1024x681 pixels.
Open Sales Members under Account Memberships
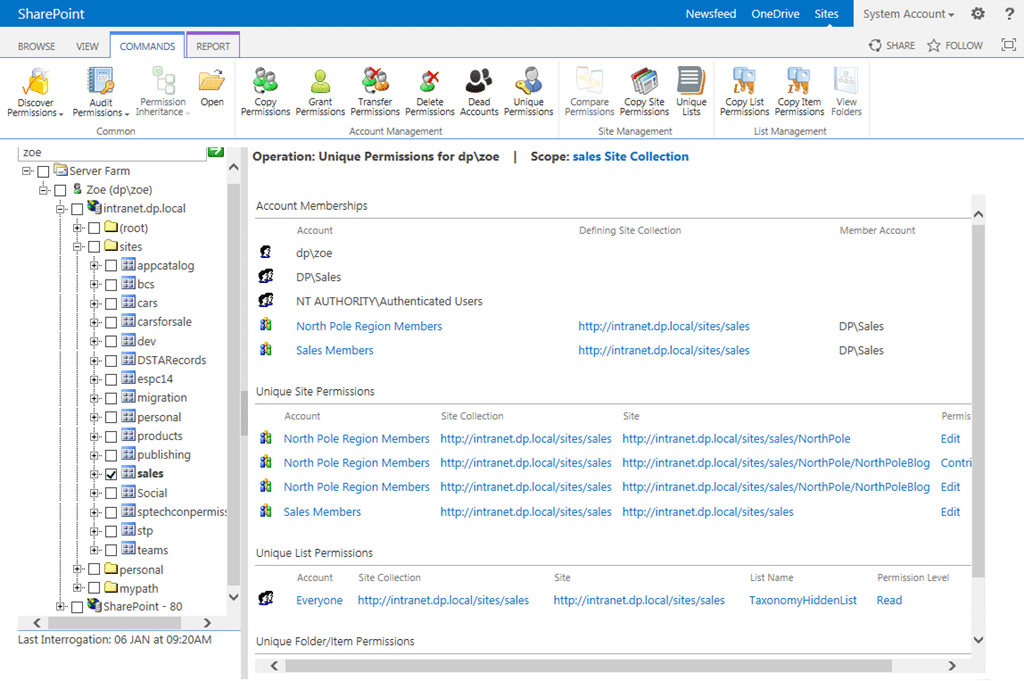(x=334, y=351)
